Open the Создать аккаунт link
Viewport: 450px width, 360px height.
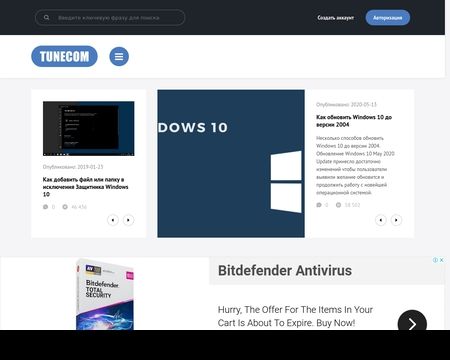click(335, 18)
